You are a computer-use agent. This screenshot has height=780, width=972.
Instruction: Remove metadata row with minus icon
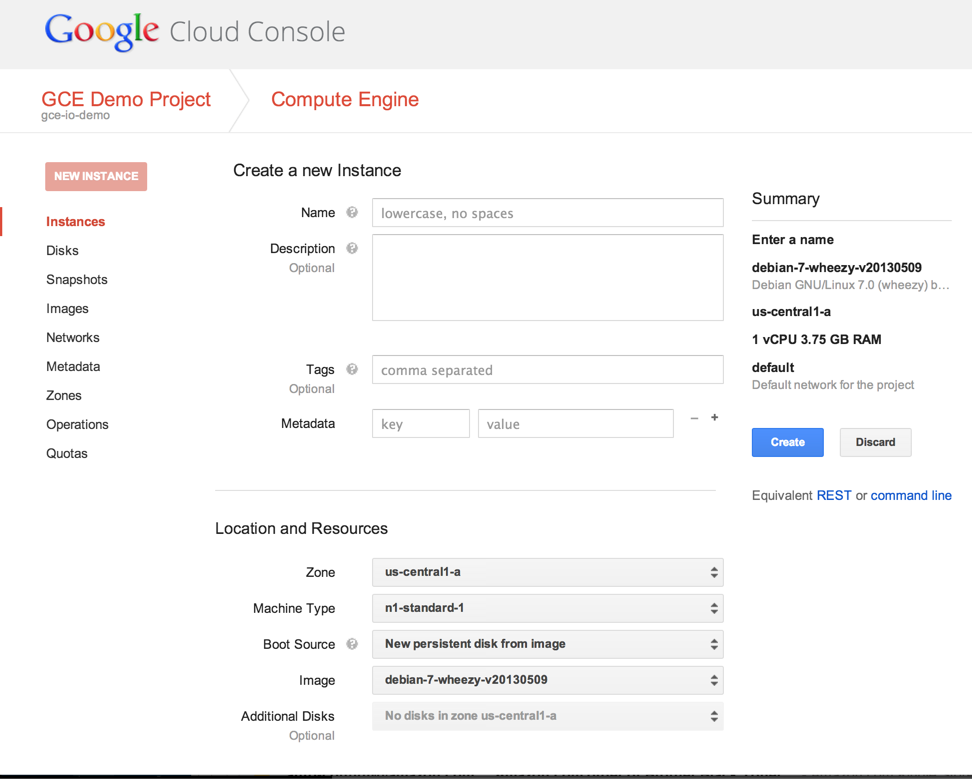pos(694,418)
